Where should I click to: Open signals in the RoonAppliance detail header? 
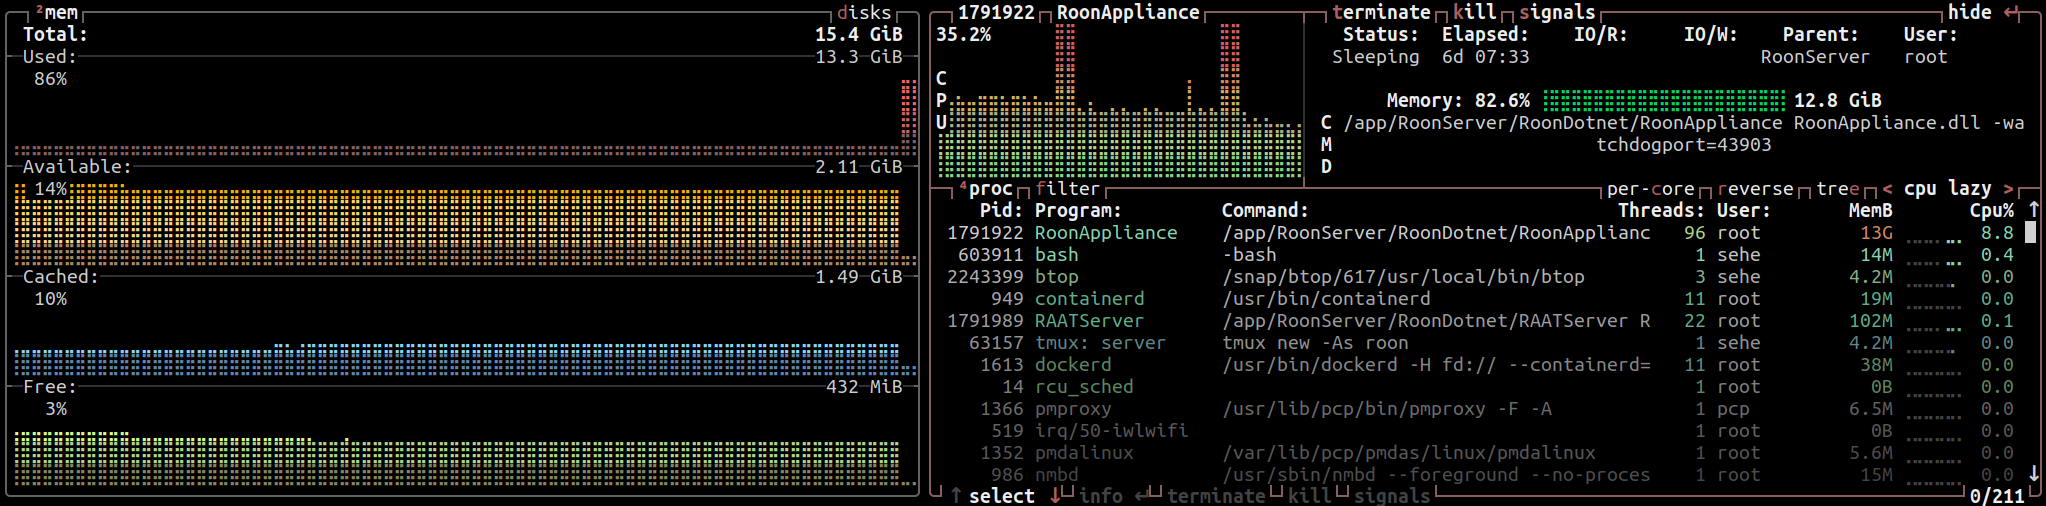[x=1557, y=12]
